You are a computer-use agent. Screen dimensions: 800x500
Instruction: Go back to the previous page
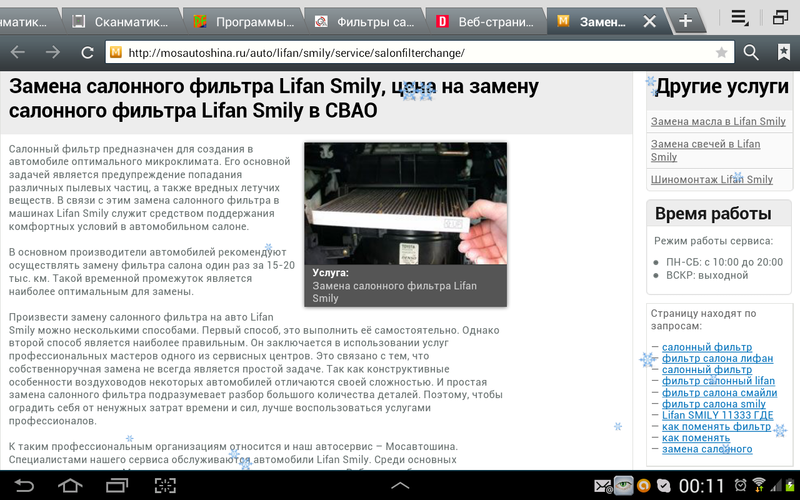18,52
